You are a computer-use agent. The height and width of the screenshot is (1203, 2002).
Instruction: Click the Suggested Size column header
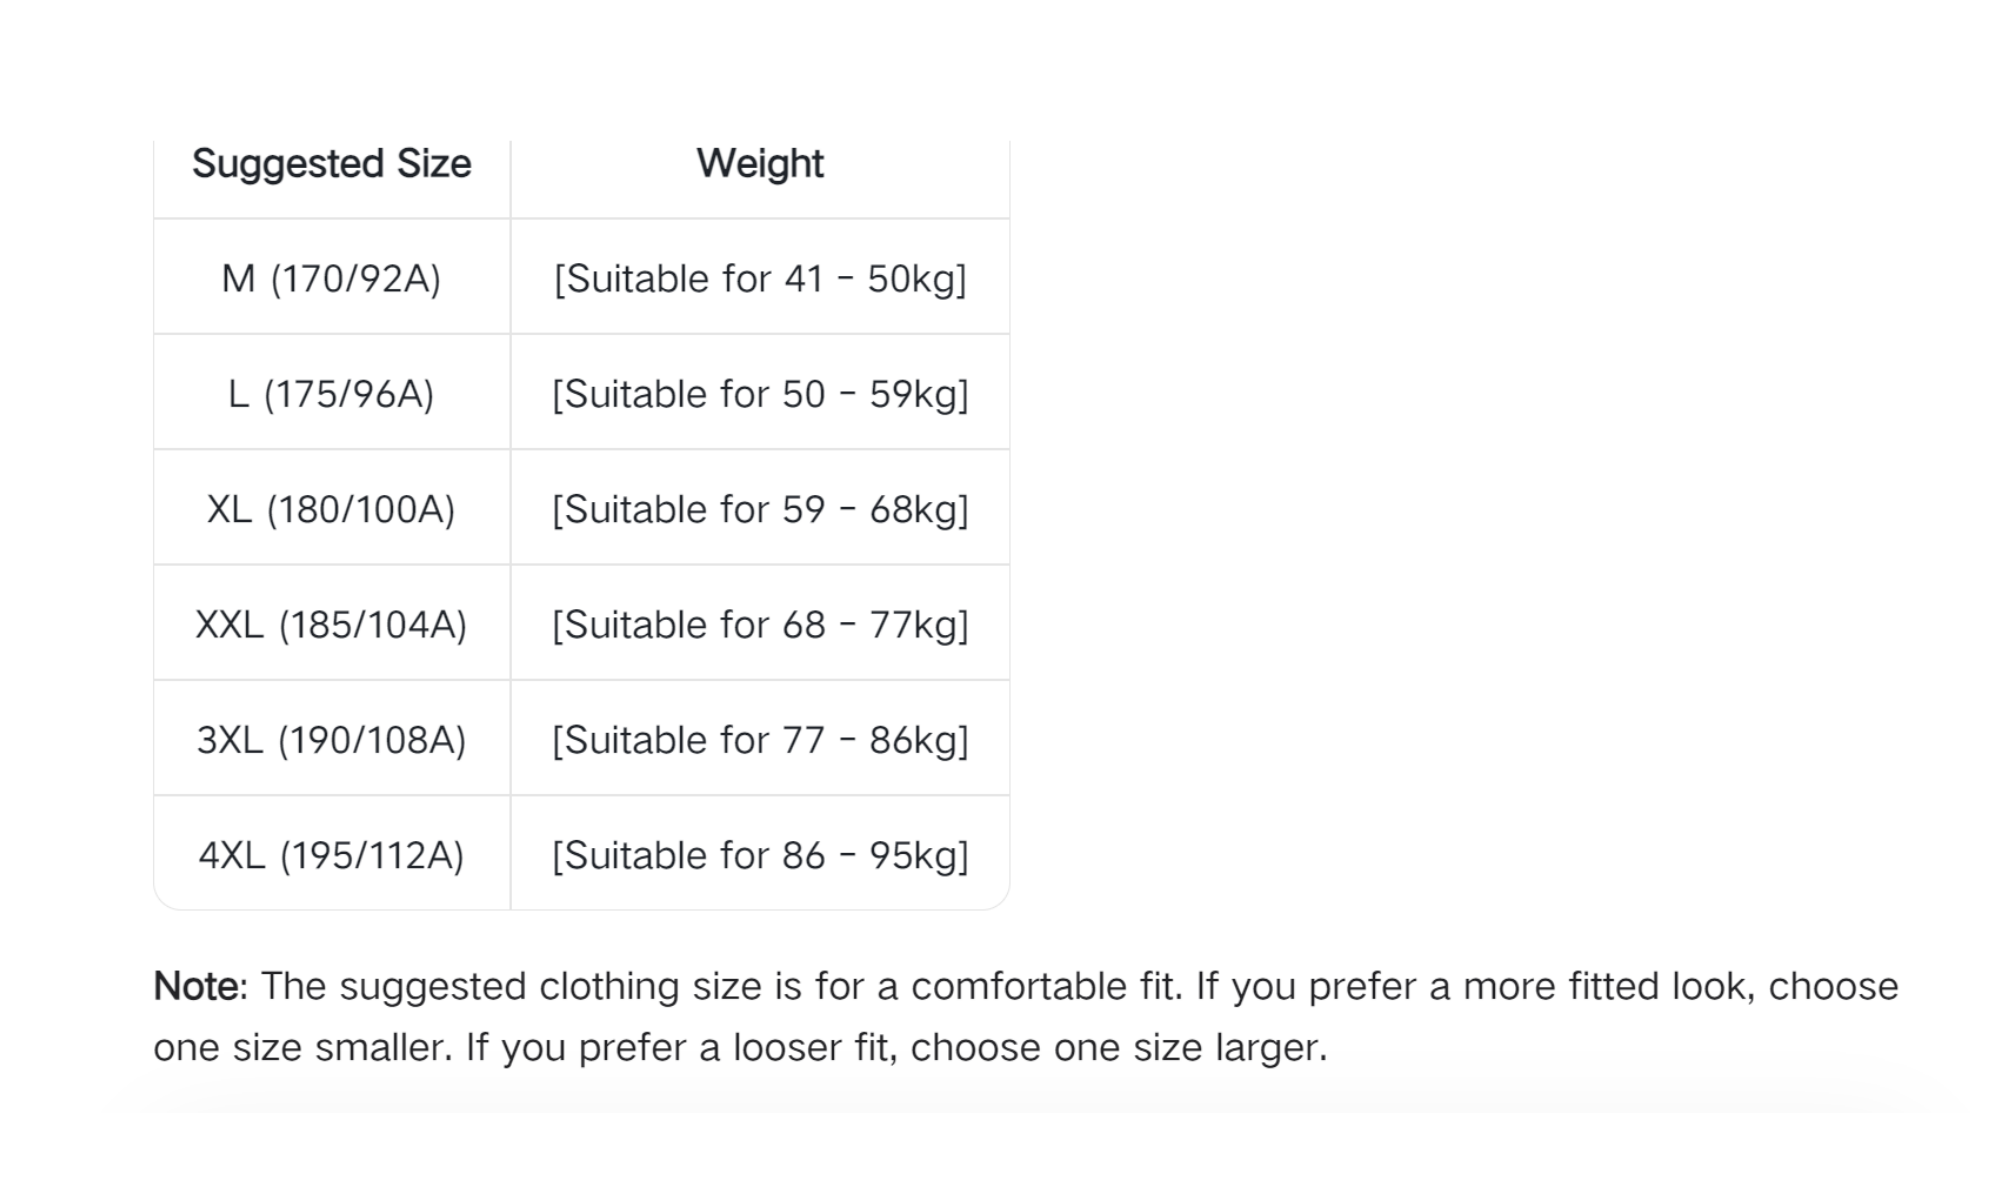coord(331,164)
